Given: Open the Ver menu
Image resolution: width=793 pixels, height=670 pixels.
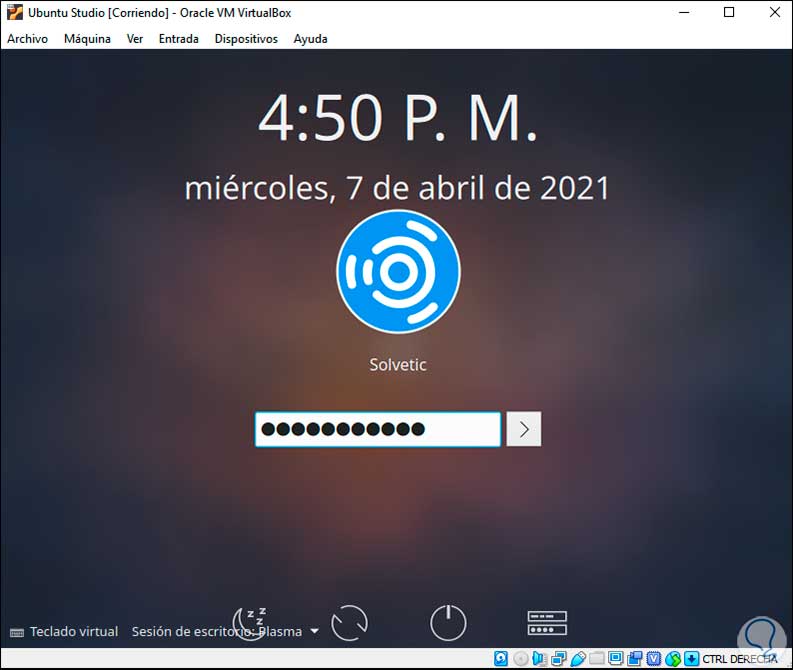Looking at the screenshot, I should (135, 39).
